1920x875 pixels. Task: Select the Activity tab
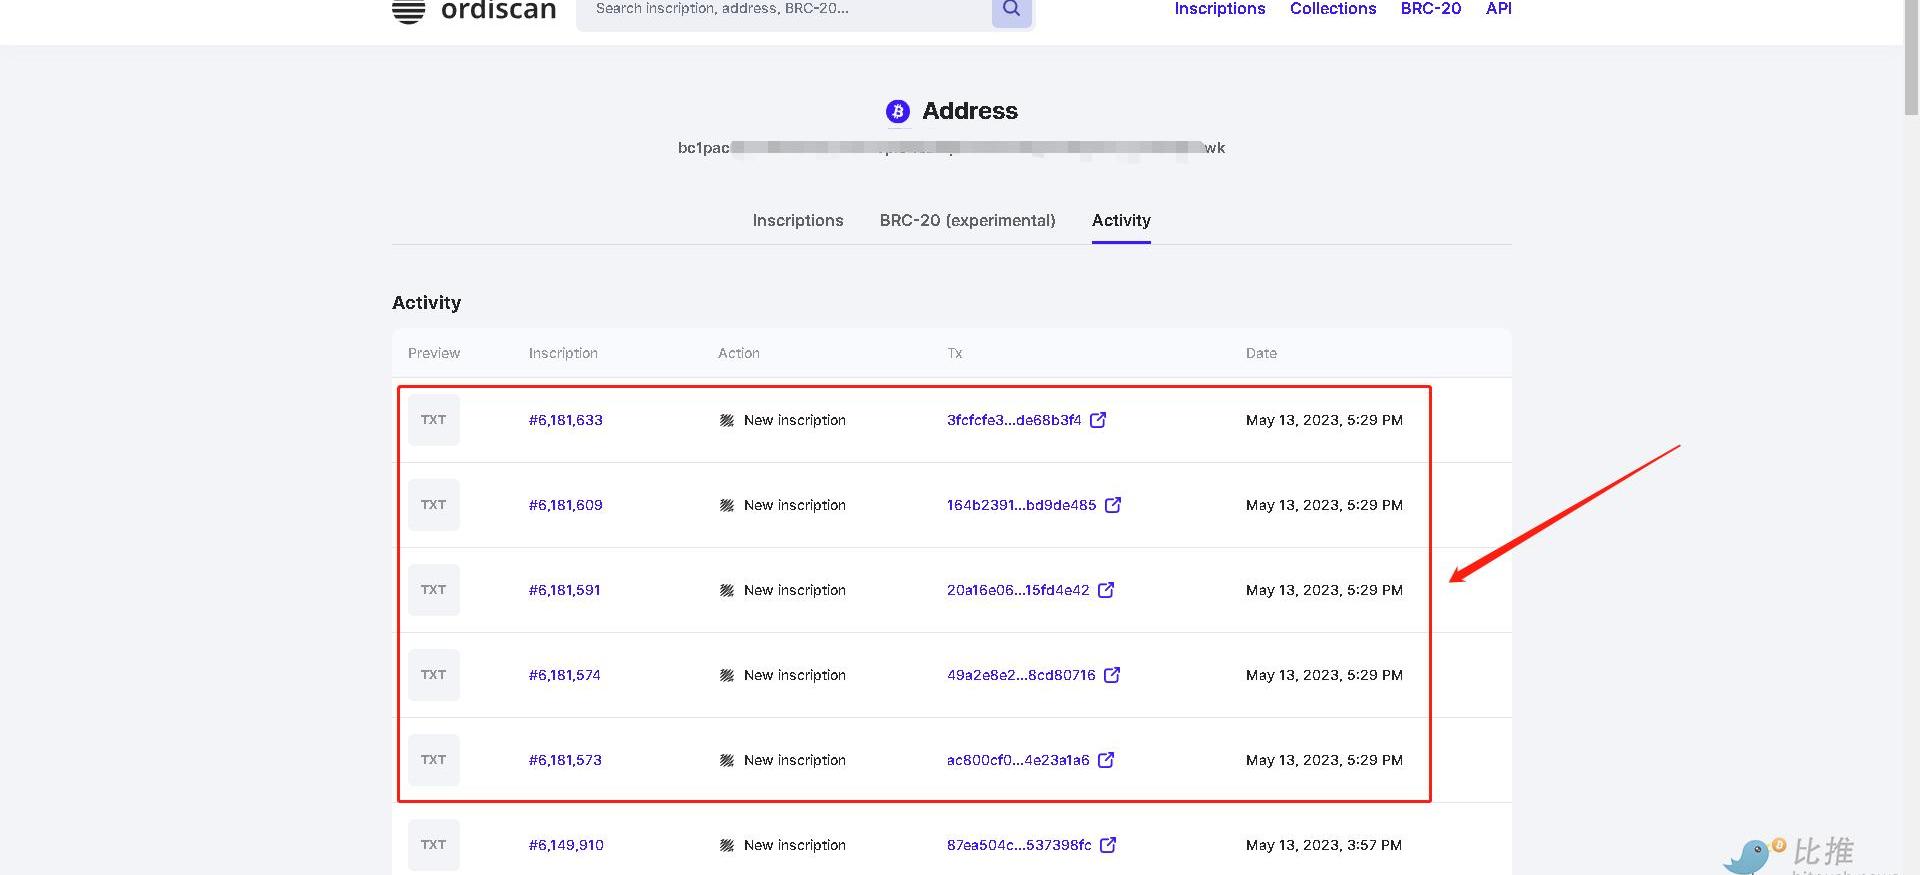point(1121,220)
